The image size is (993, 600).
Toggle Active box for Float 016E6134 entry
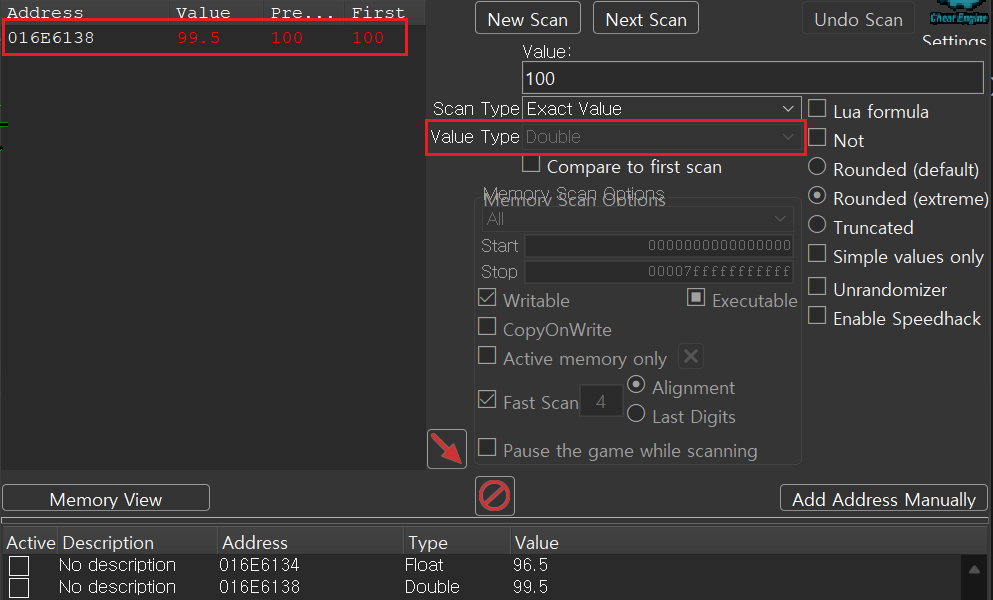point(19,566)
